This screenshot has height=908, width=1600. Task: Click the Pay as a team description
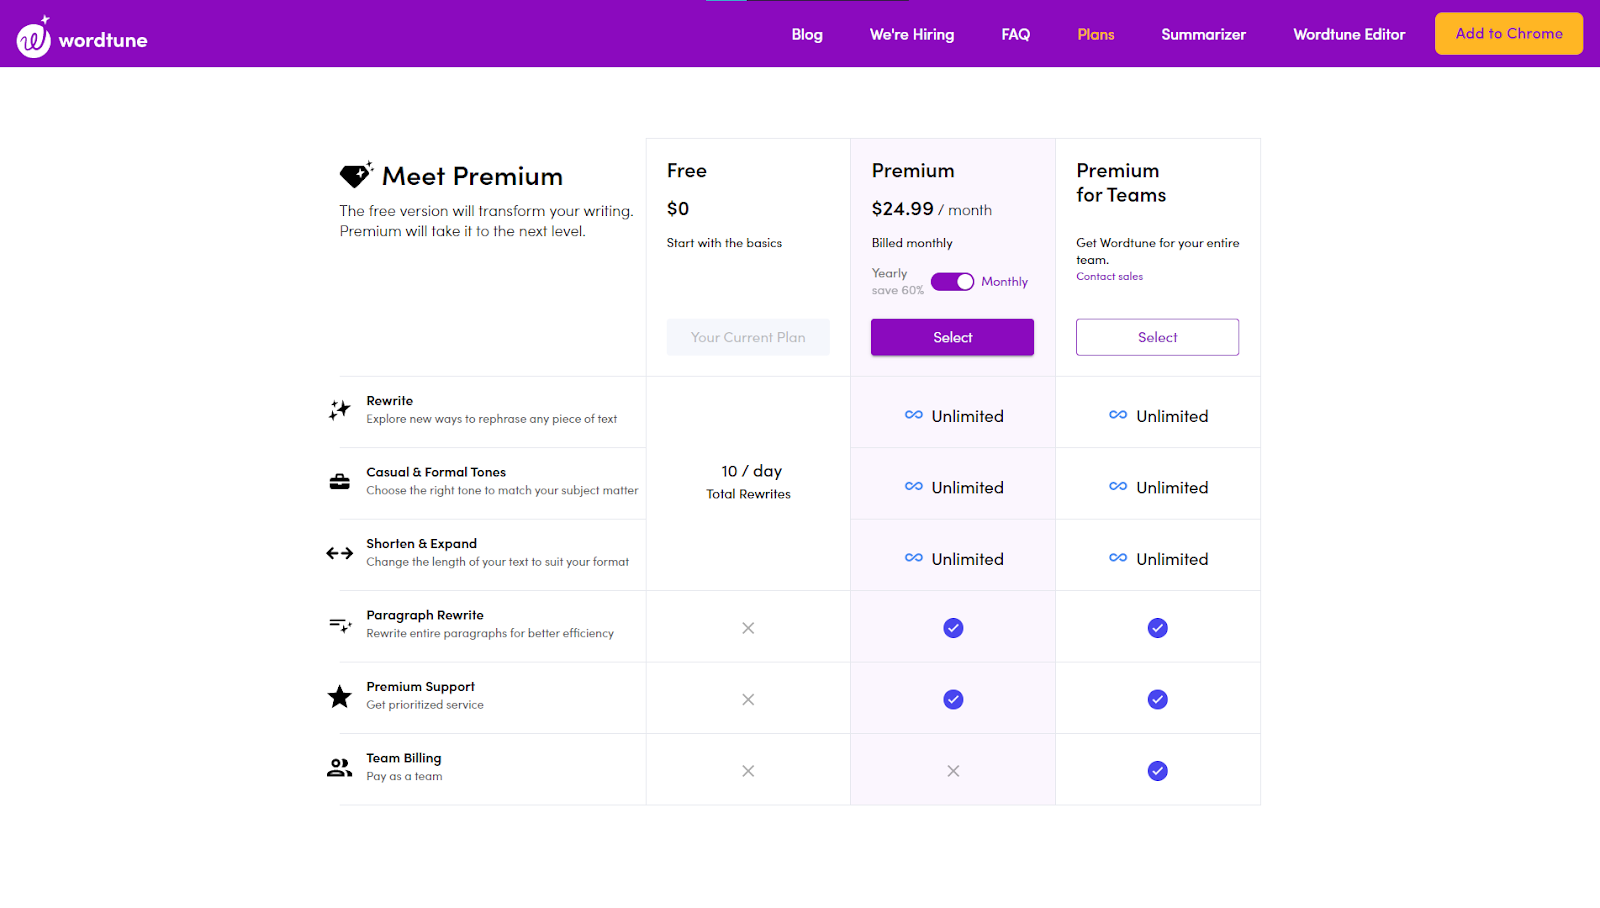[404, 777]
